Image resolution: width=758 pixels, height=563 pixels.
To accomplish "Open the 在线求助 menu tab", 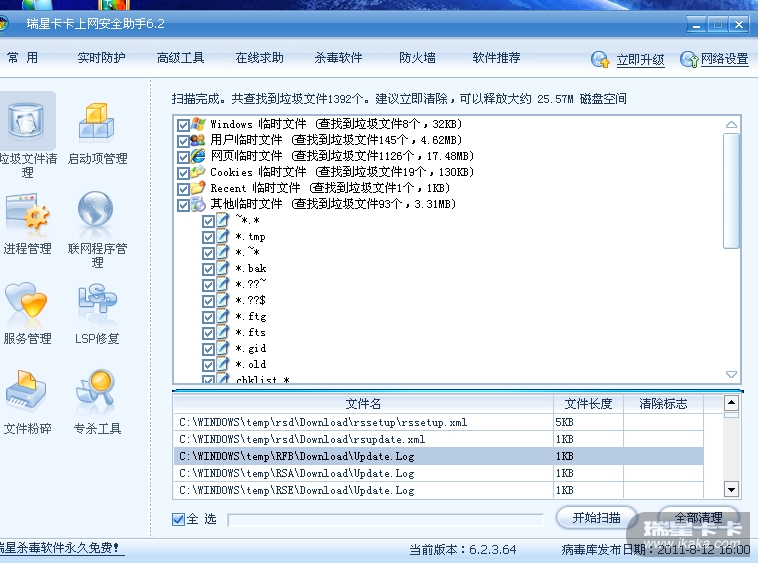I will (259, 58).
